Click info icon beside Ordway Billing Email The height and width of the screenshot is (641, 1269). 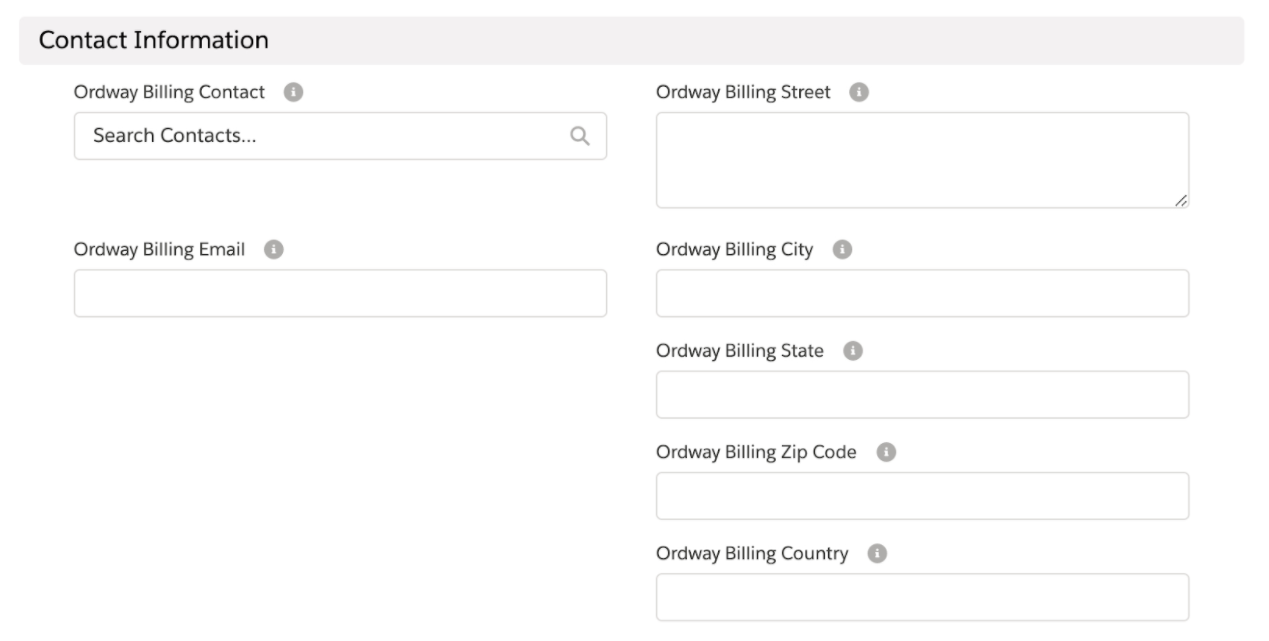click(x=273, y=250)
